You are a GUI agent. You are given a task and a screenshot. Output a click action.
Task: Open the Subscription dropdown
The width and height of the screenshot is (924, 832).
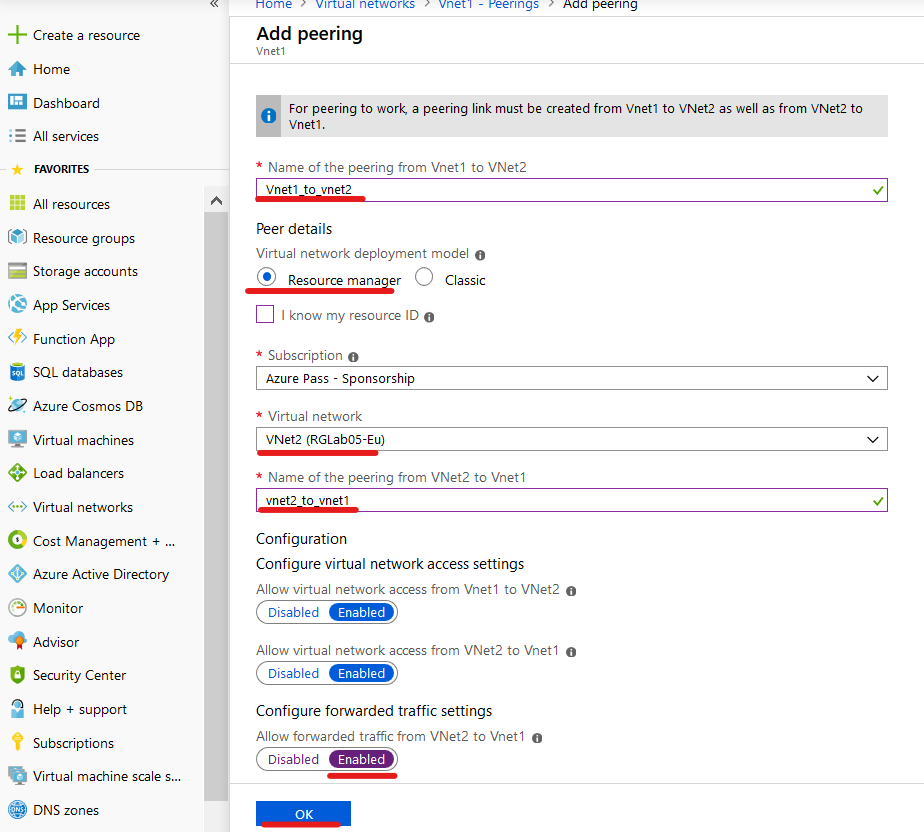tap(572, 378)
